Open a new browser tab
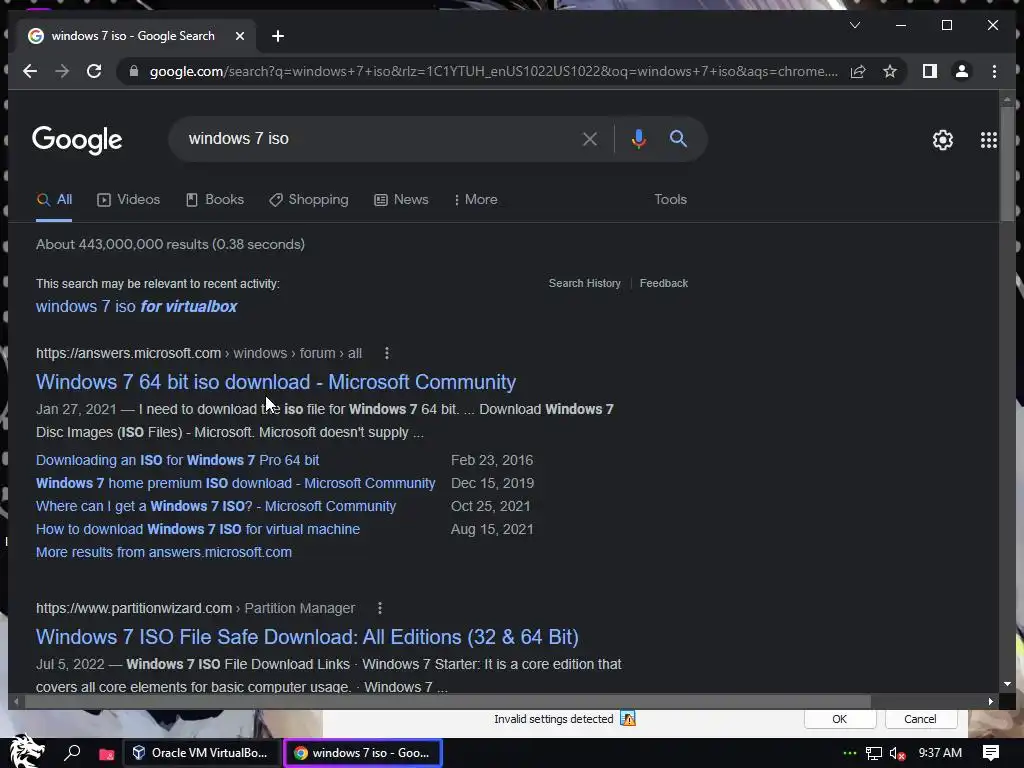The height and width of the screenshot is (768, 1024). (x=278, y=36)
